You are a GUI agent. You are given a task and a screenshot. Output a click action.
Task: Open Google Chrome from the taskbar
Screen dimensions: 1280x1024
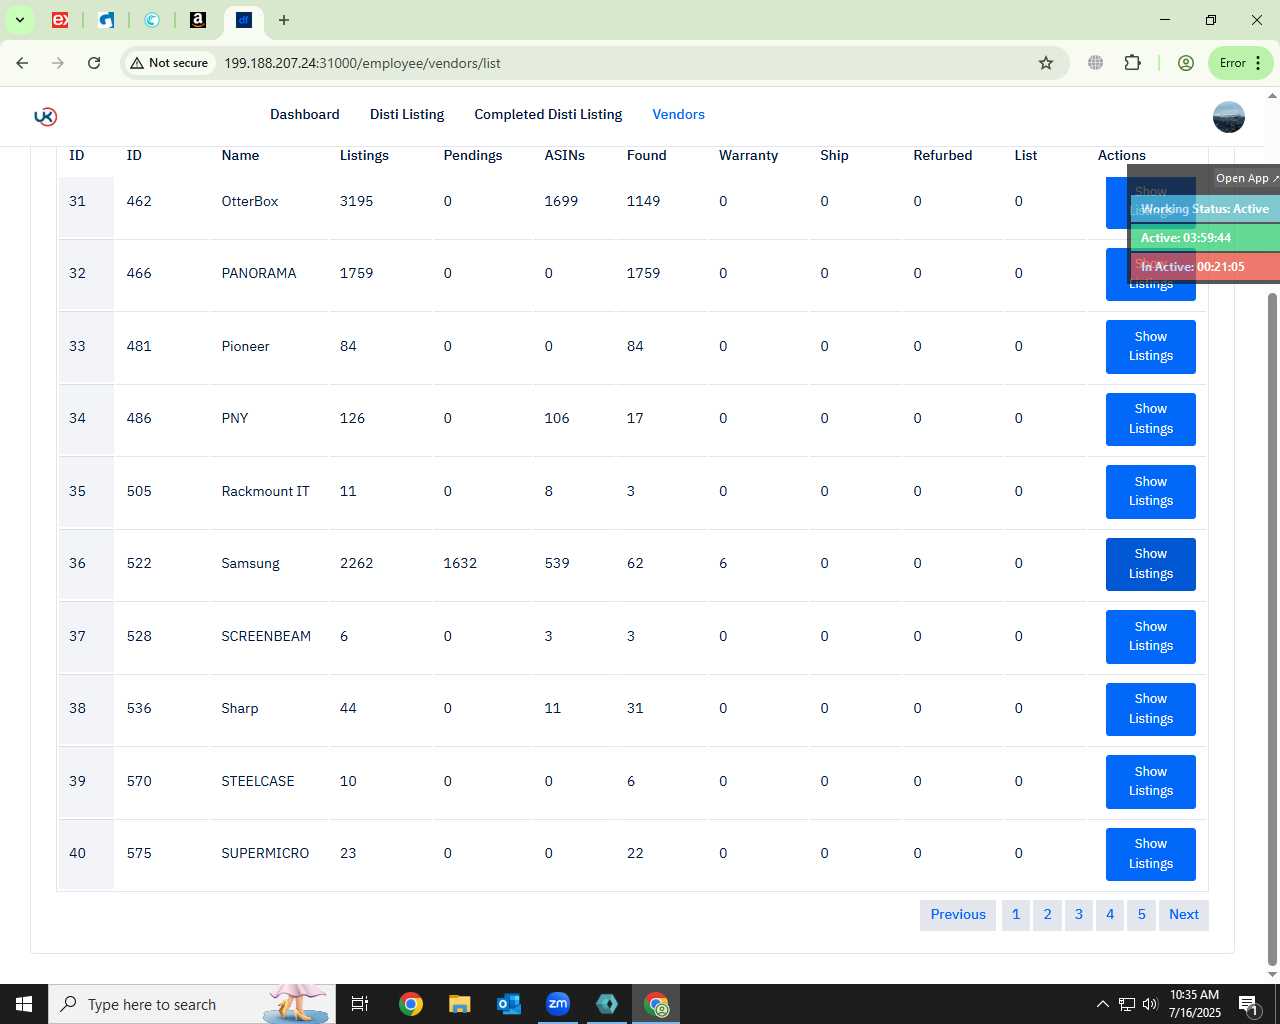pos(410,1004)
